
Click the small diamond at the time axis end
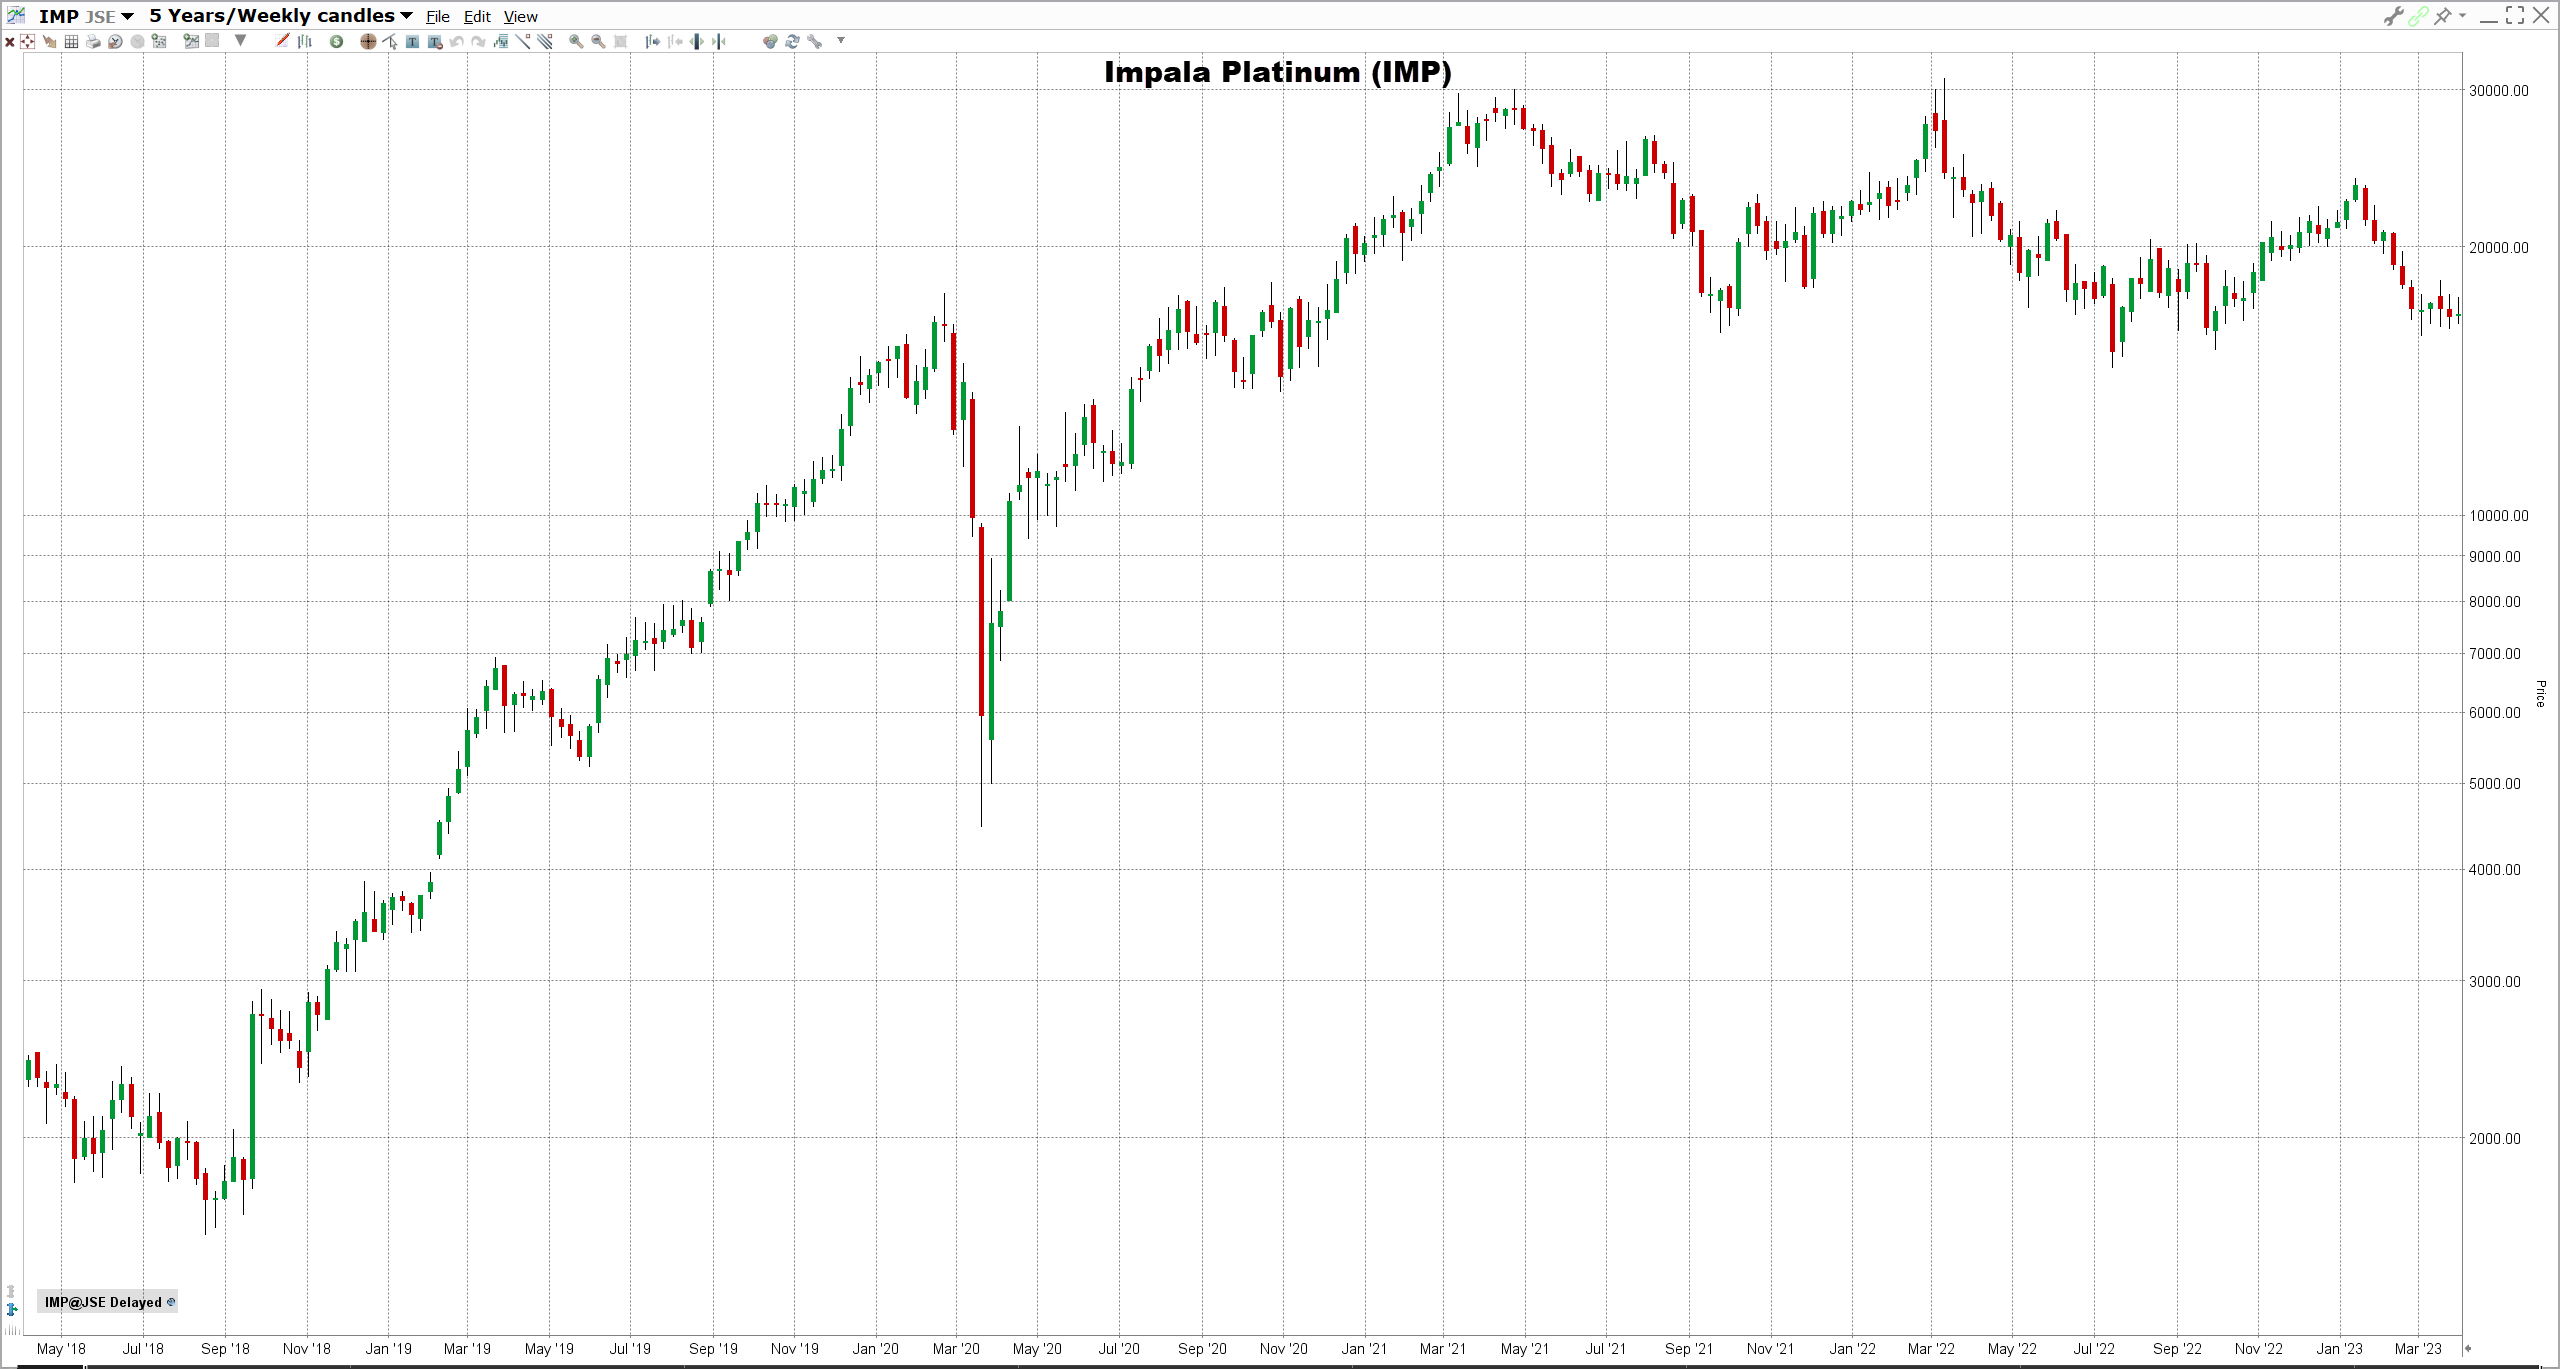pos(2468,1348)
